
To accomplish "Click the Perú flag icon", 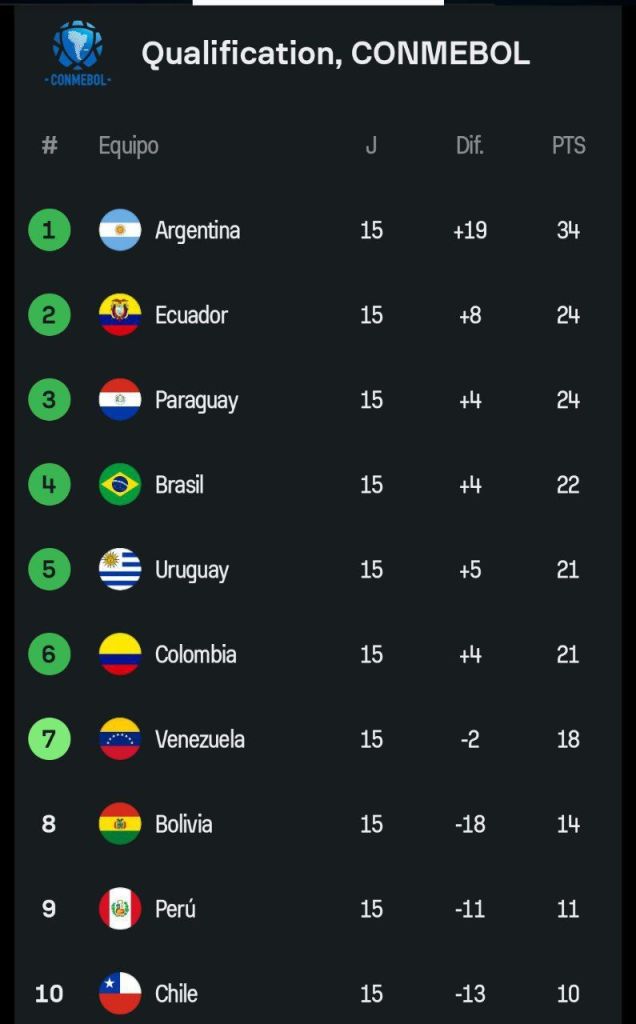I will [120, 909].
